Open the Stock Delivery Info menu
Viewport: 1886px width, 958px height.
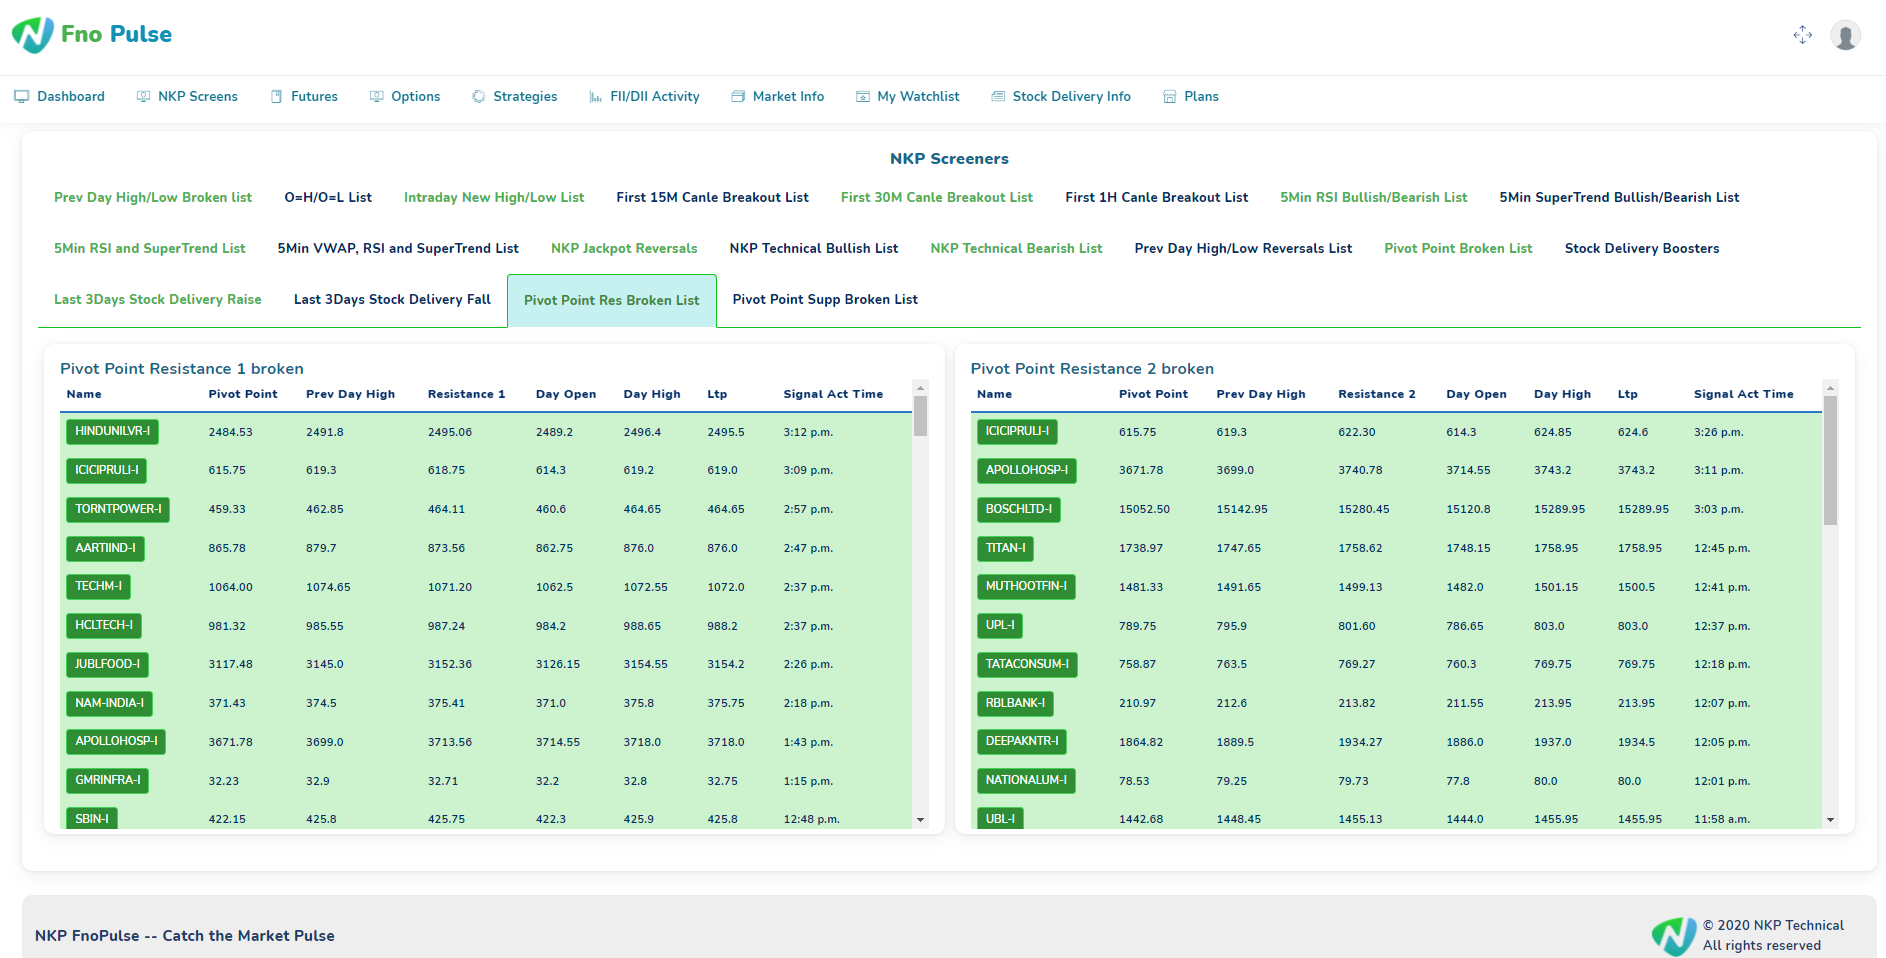tap(1061, 97)
